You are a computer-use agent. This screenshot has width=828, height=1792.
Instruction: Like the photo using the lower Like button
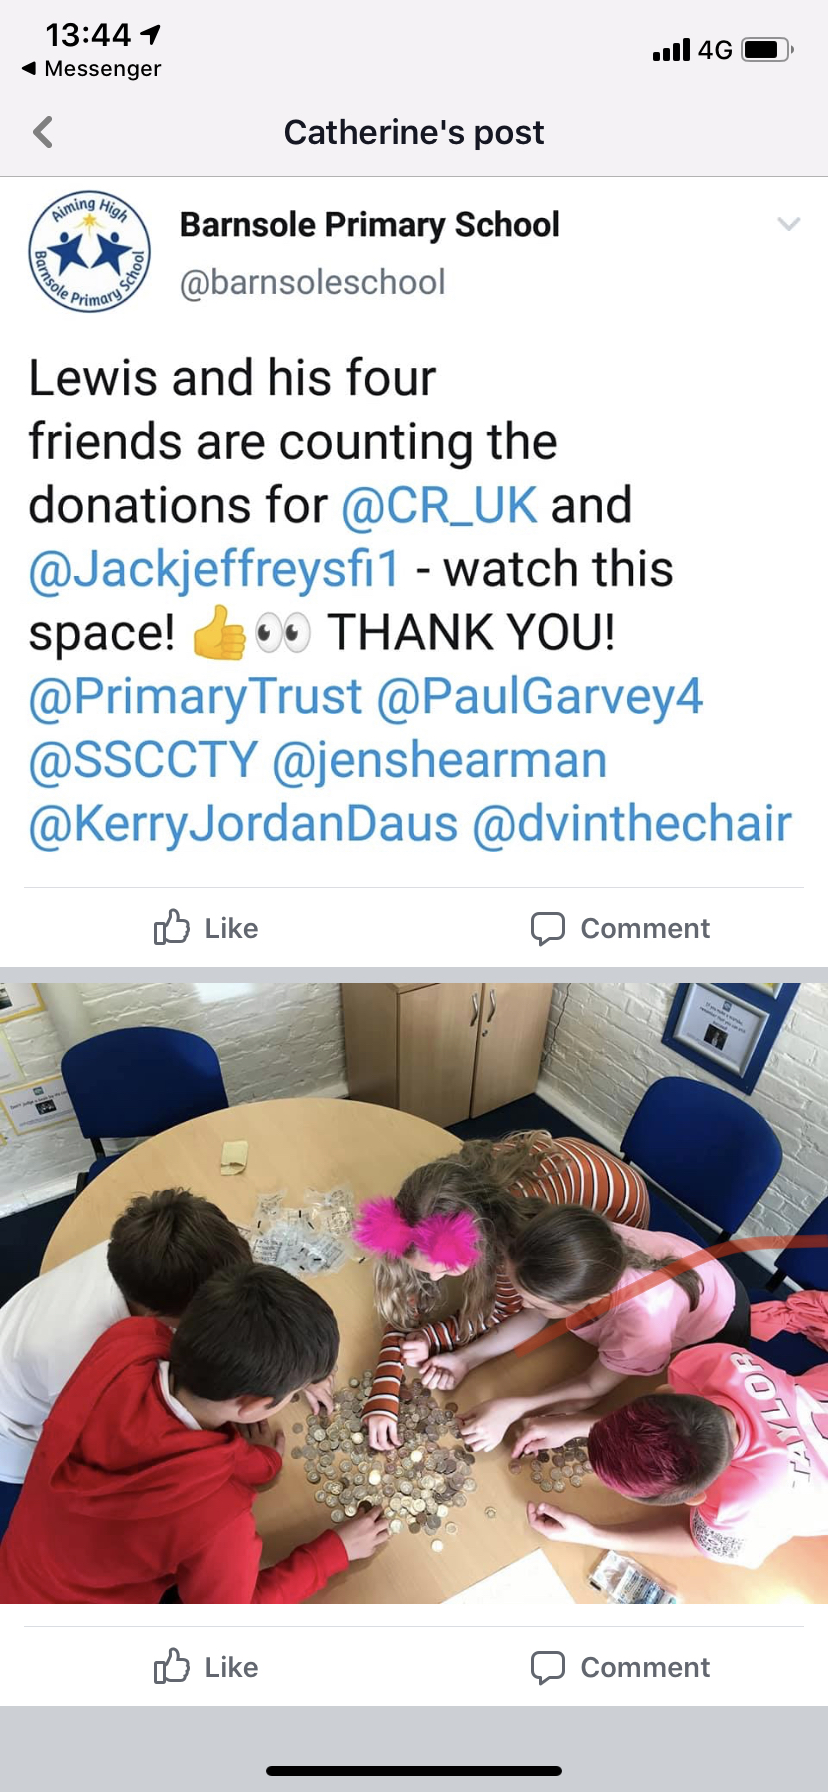pos(206,1667)
